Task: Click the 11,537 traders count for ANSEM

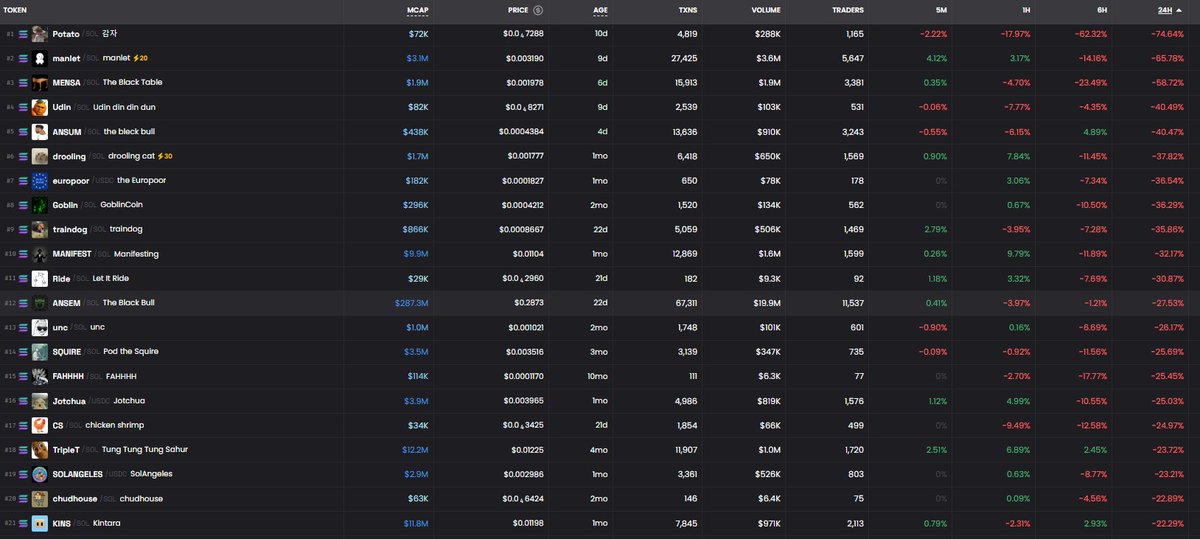Action: (x=850, y=303)
